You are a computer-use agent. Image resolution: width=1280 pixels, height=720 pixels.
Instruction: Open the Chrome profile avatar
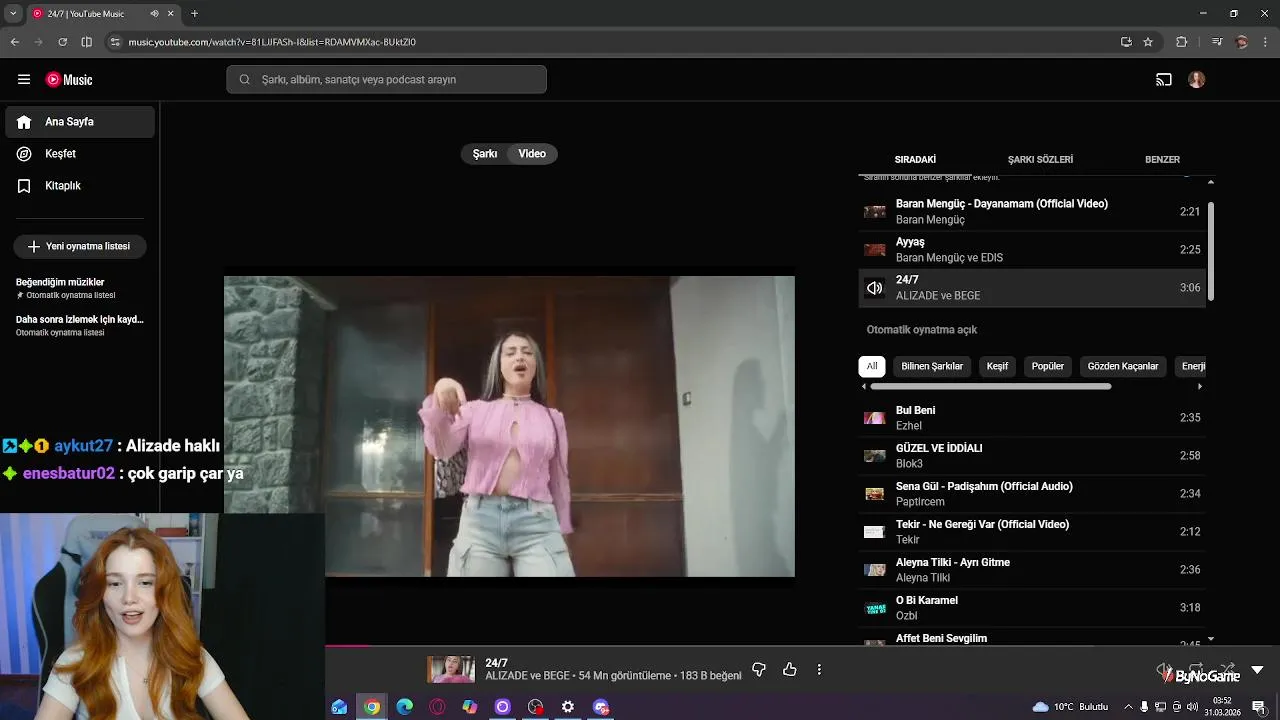pos(1242,42)
